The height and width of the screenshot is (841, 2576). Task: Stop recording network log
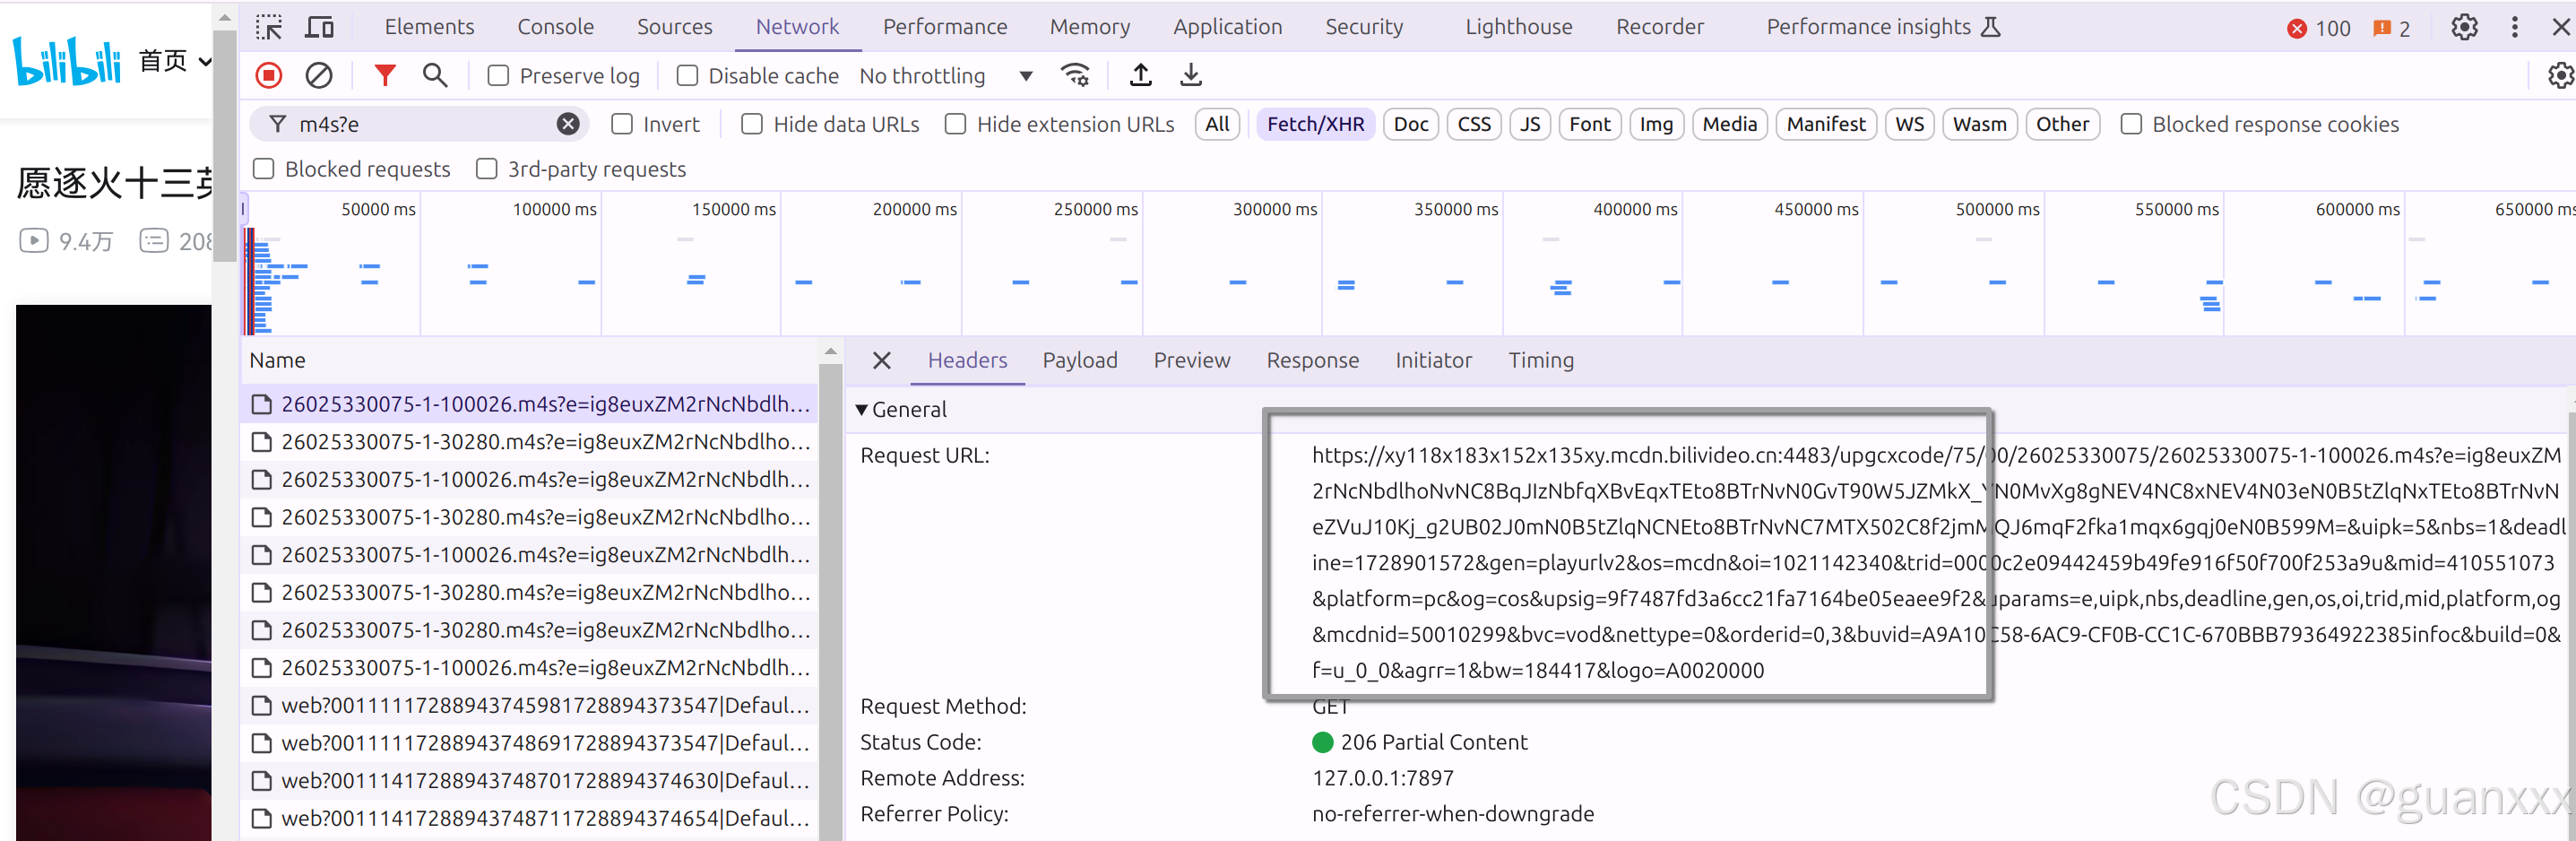269,75
